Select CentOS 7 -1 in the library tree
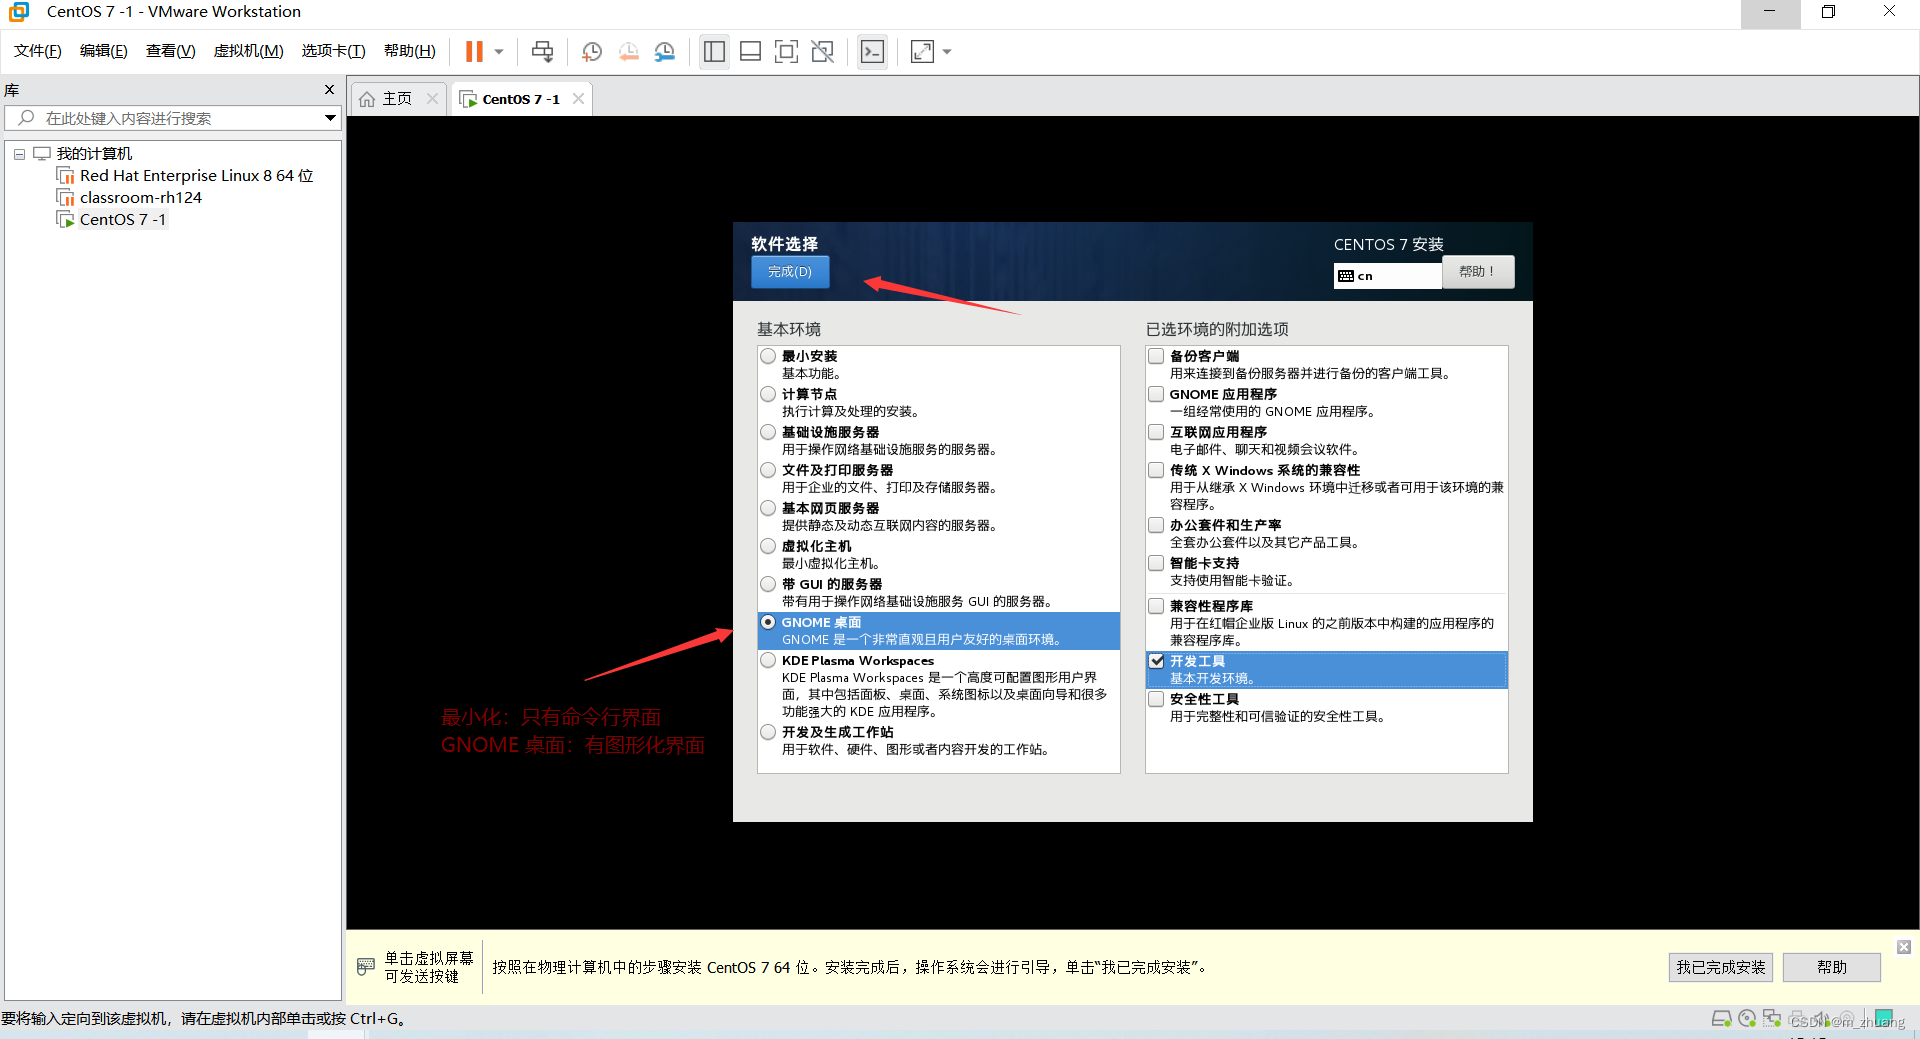Screen dimensions: 1920x1039 point(122,220)
